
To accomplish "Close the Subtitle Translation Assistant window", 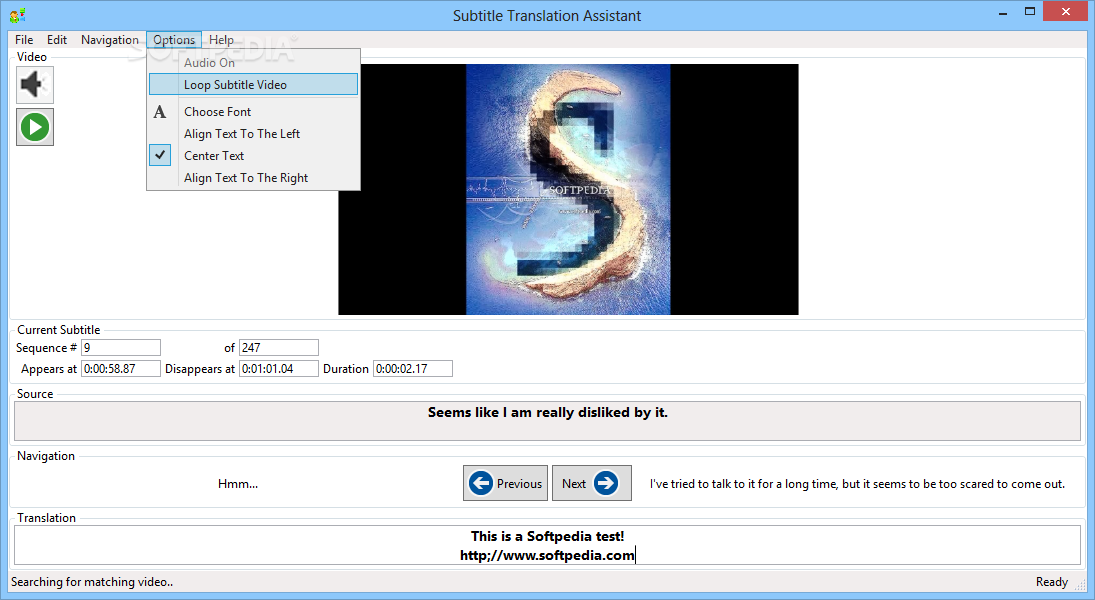I will pyautogui.click(x=1066, y=12).
